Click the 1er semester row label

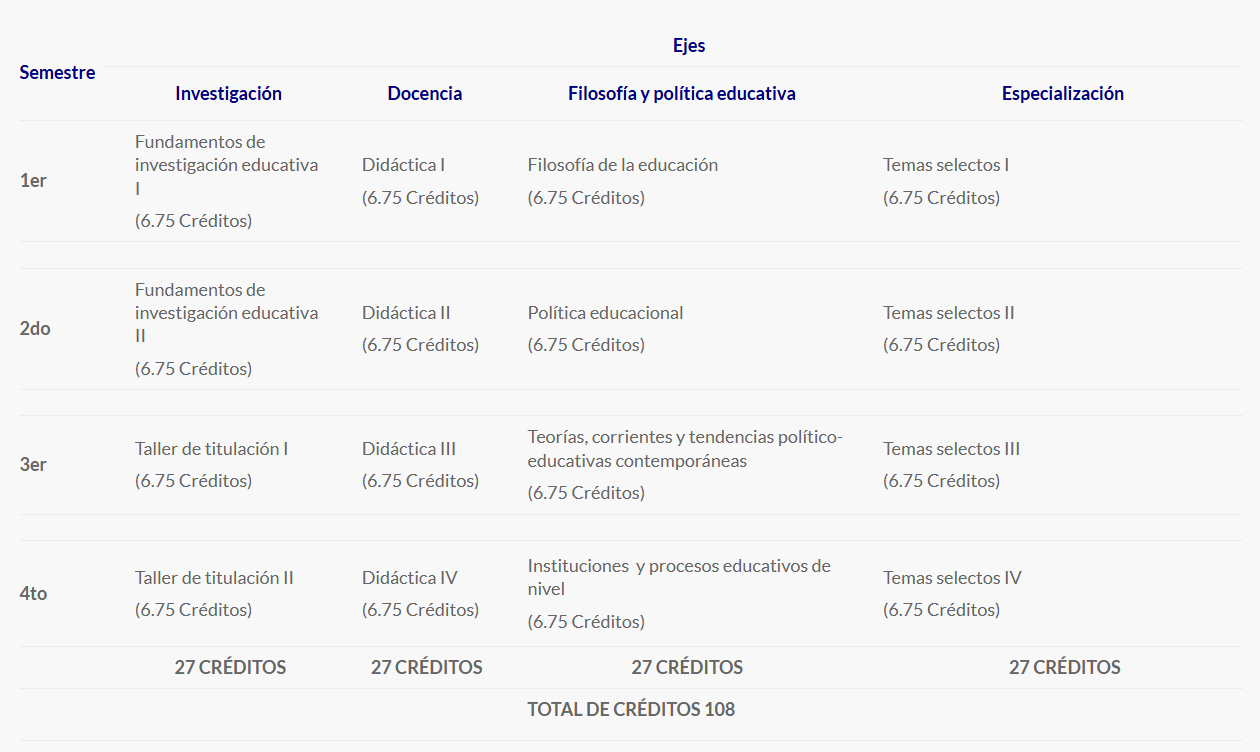(x=33, y=181)
